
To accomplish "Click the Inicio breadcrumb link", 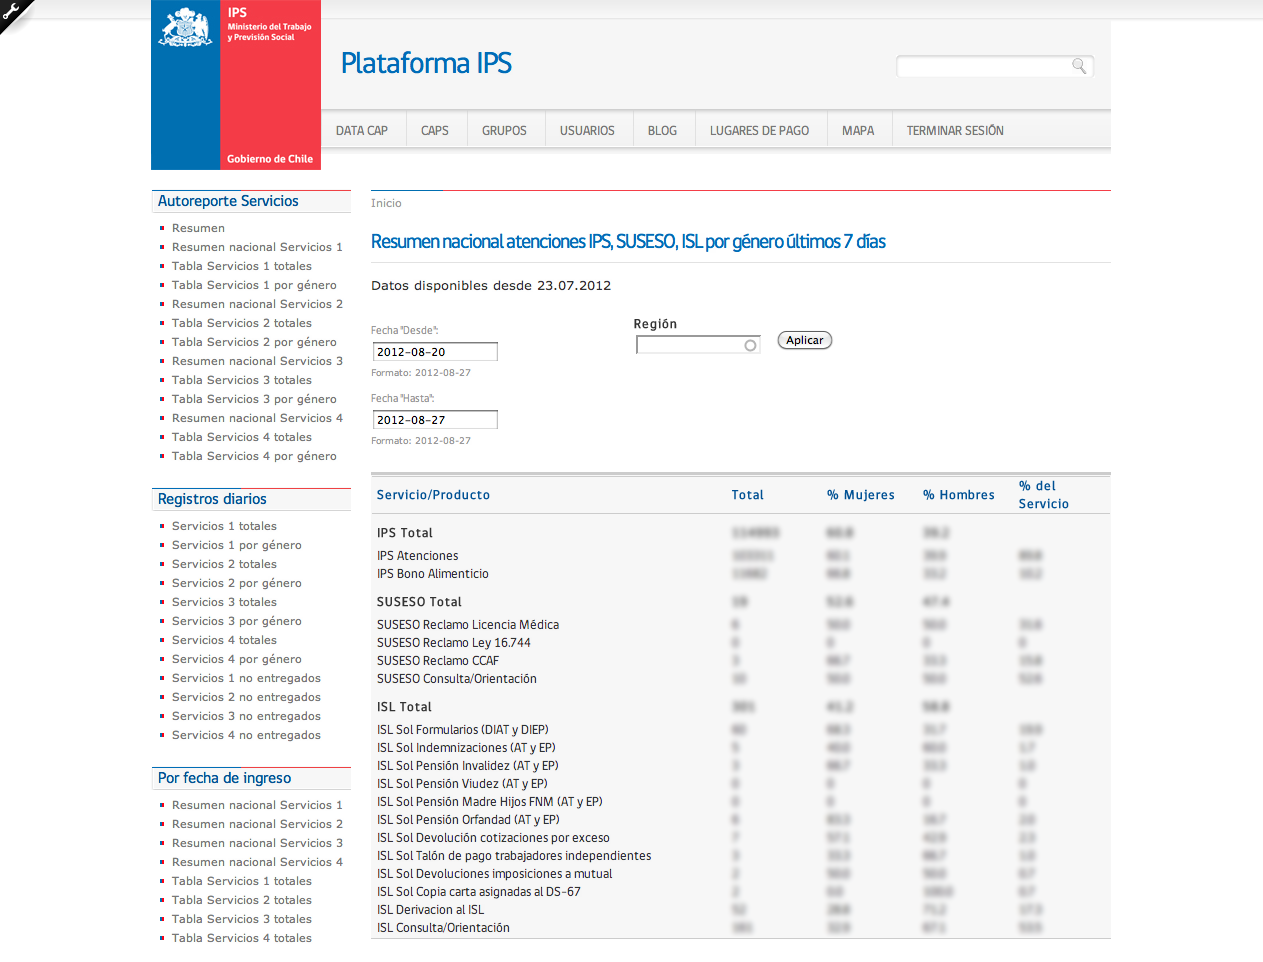I will pos(385,203).
